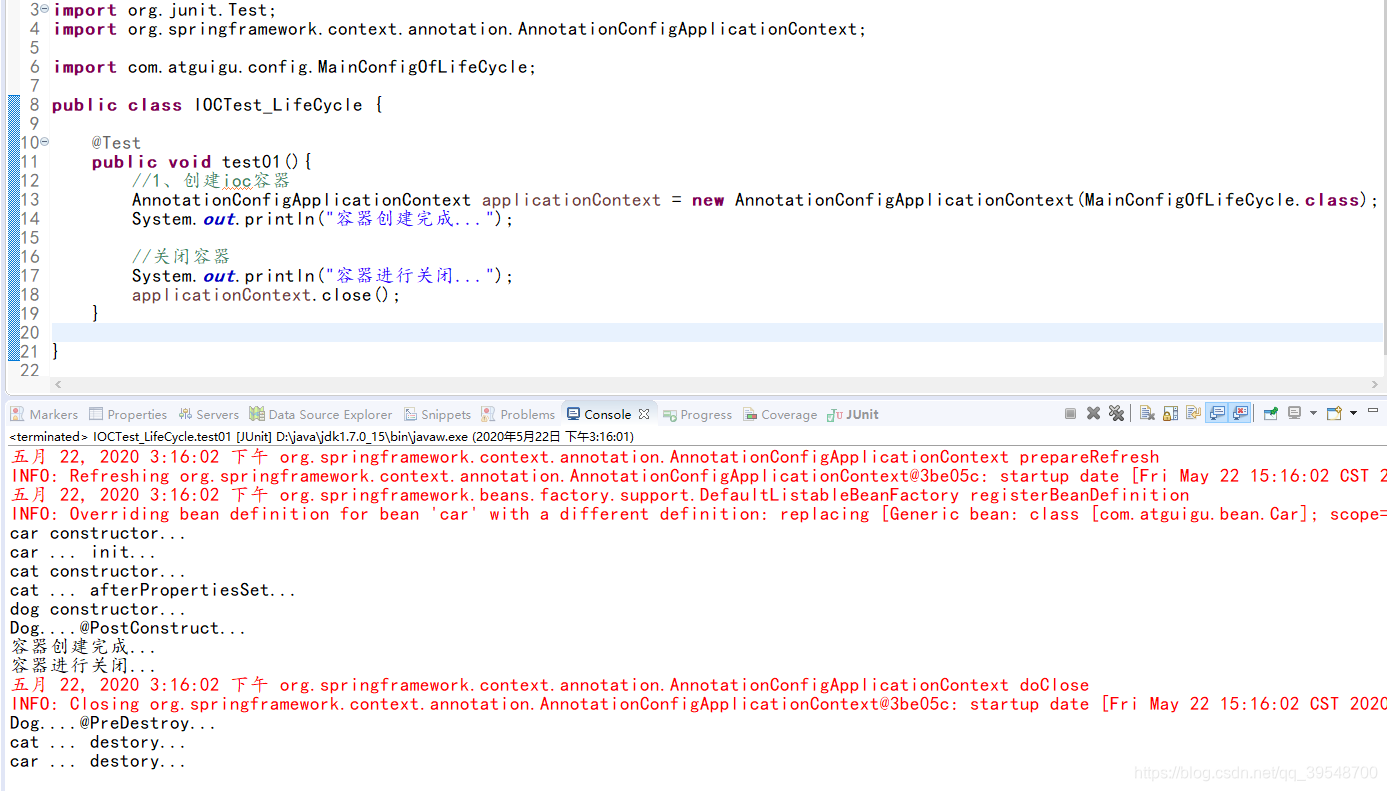
Task: Click editor horizontal scrollbar right arrow
Action: [1377, 384]
